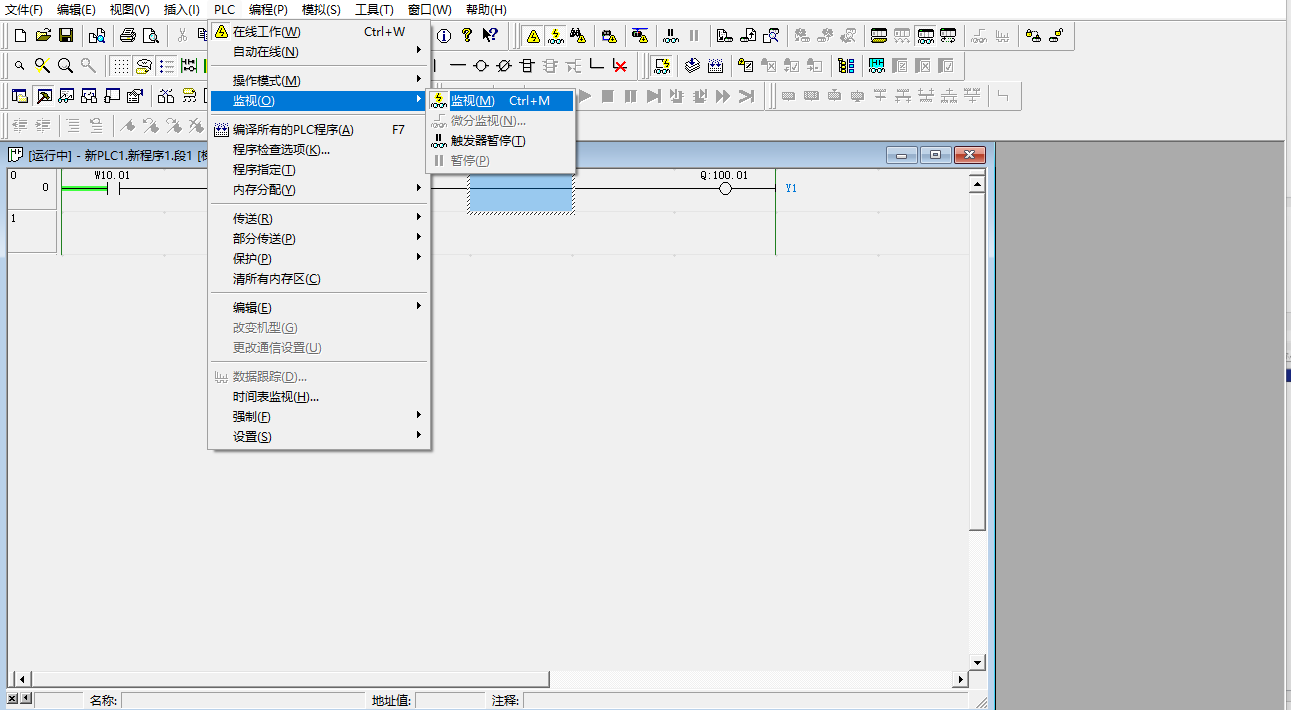Click the Print icon
1291x710 pixels.
point(128,36)
